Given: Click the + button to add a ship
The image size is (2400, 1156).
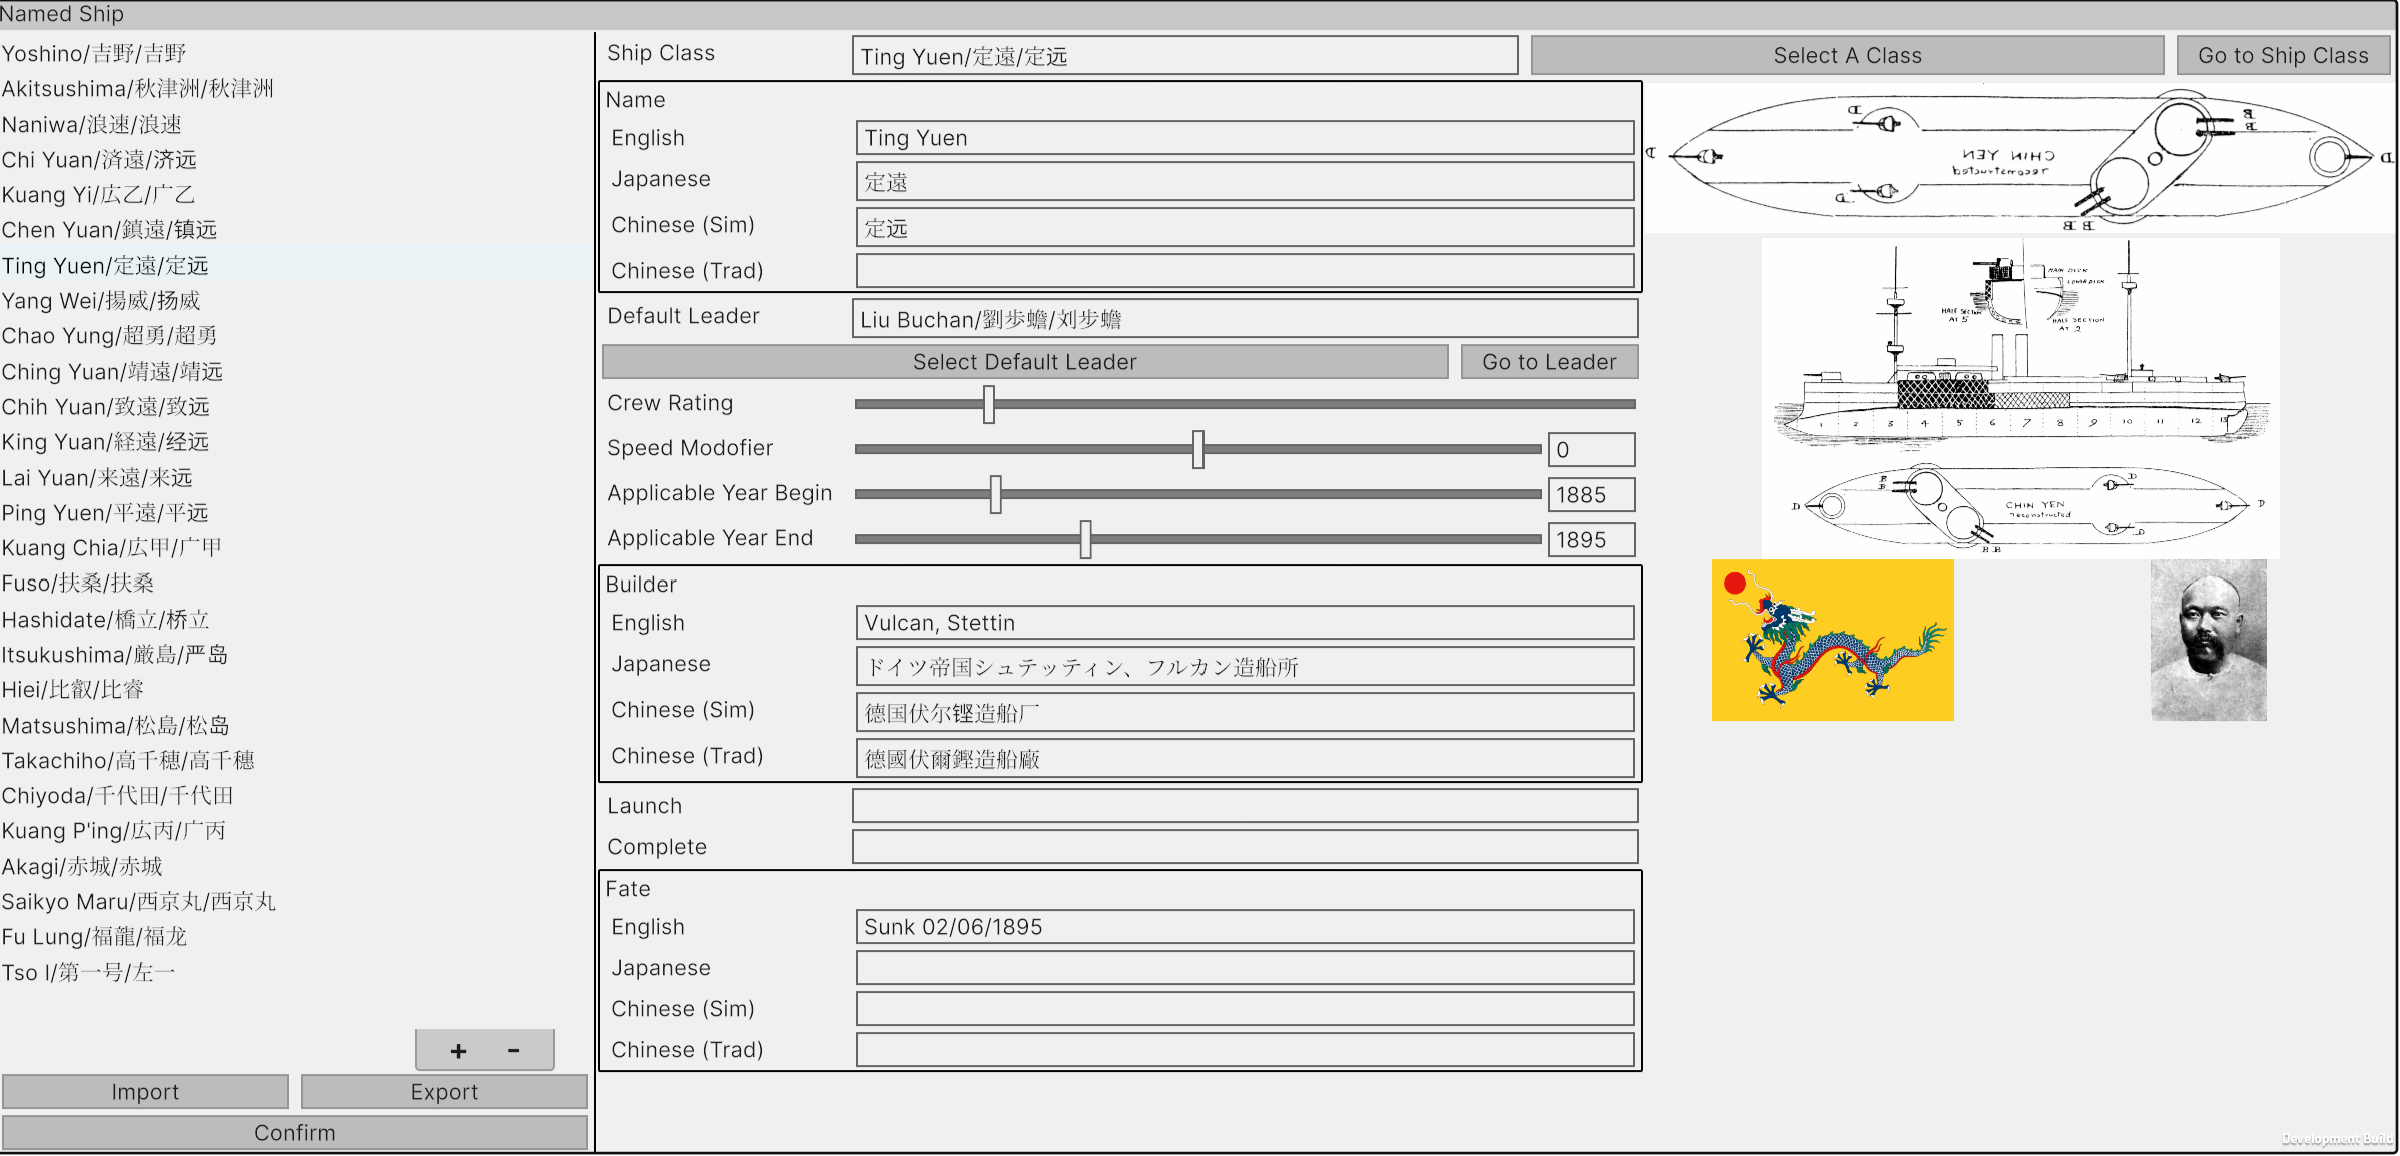Looking at the screenshot, I should click(458, 1050).
